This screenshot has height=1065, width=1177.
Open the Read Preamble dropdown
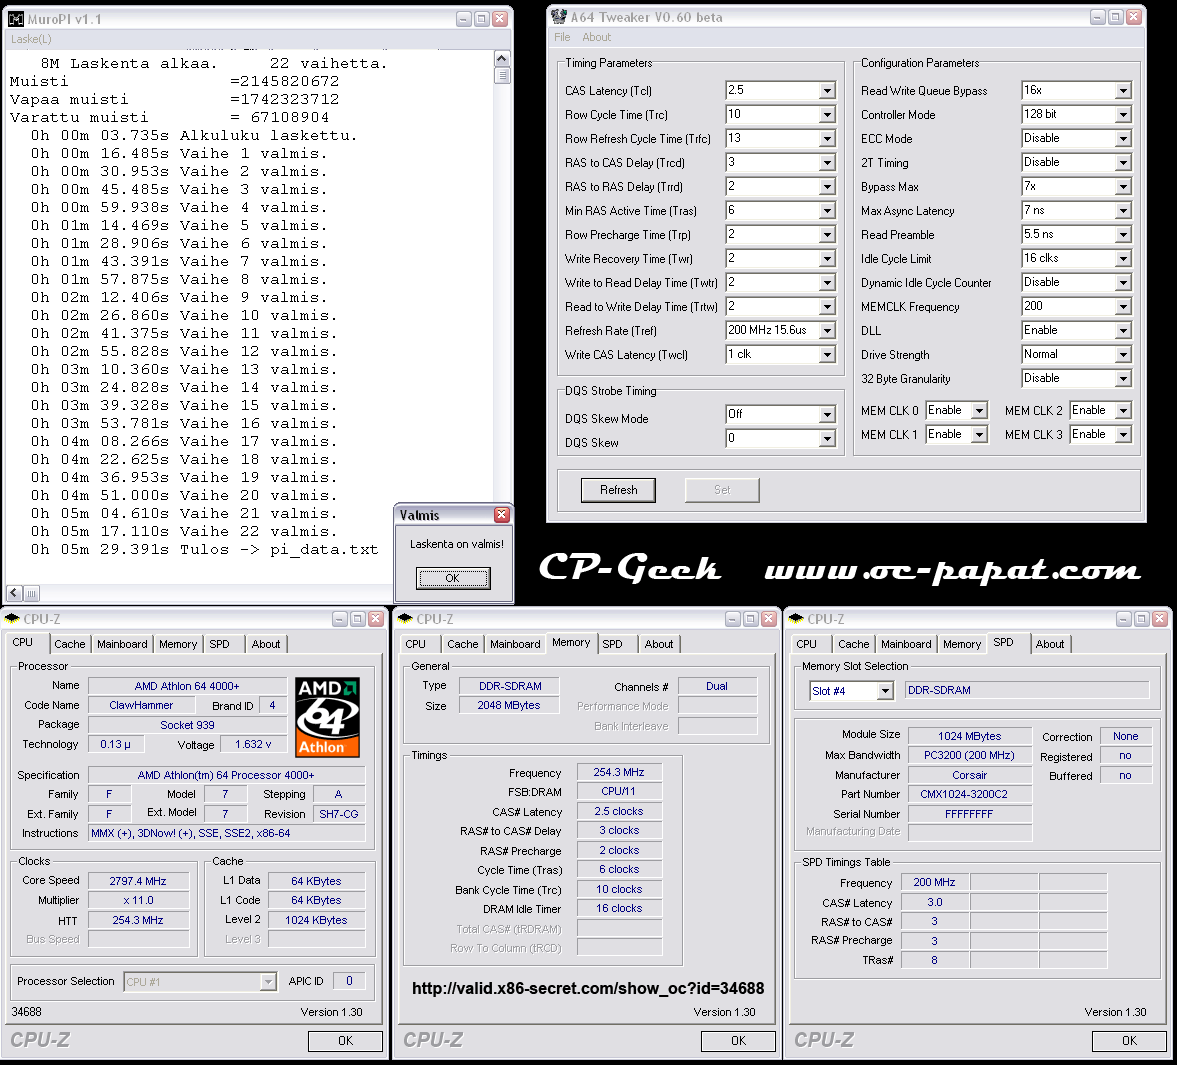pyautogui.click(x=1123, y=235)
